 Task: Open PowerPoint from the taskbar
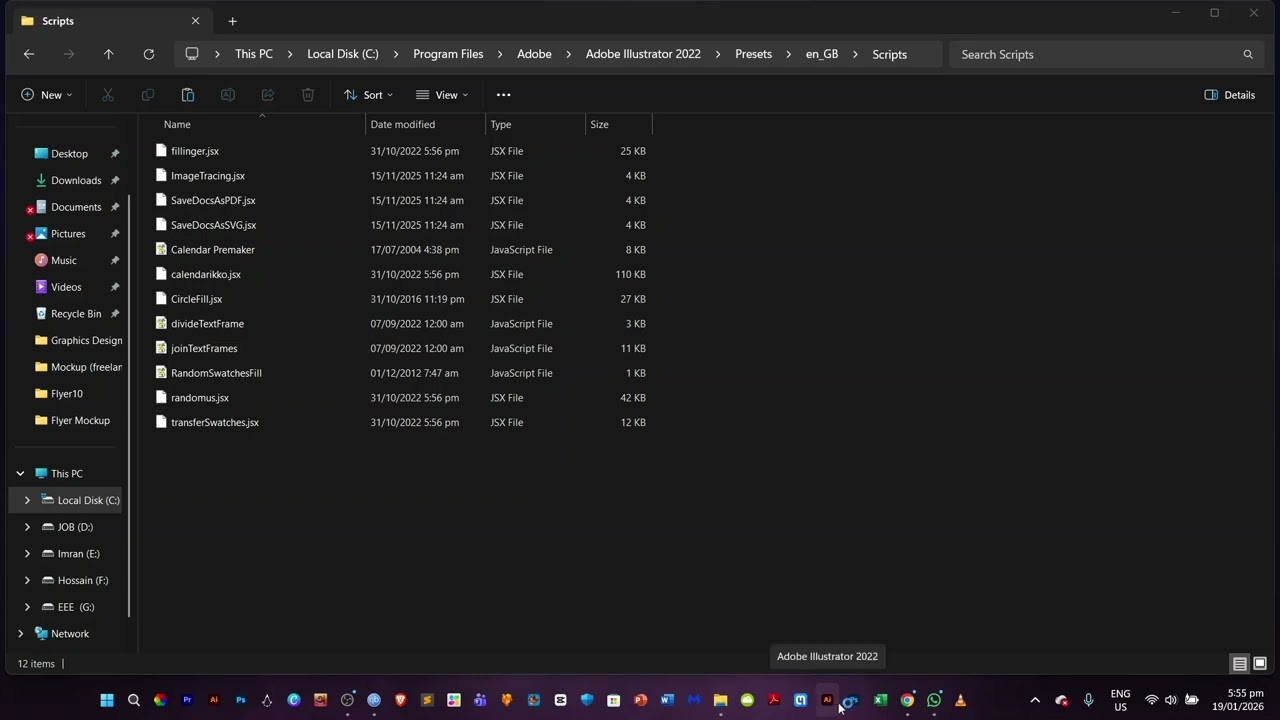coord(640,700)
